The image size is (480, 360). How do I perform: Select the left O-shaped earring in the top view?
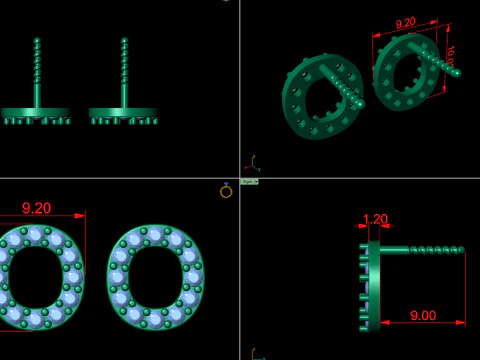pos(41,277)
